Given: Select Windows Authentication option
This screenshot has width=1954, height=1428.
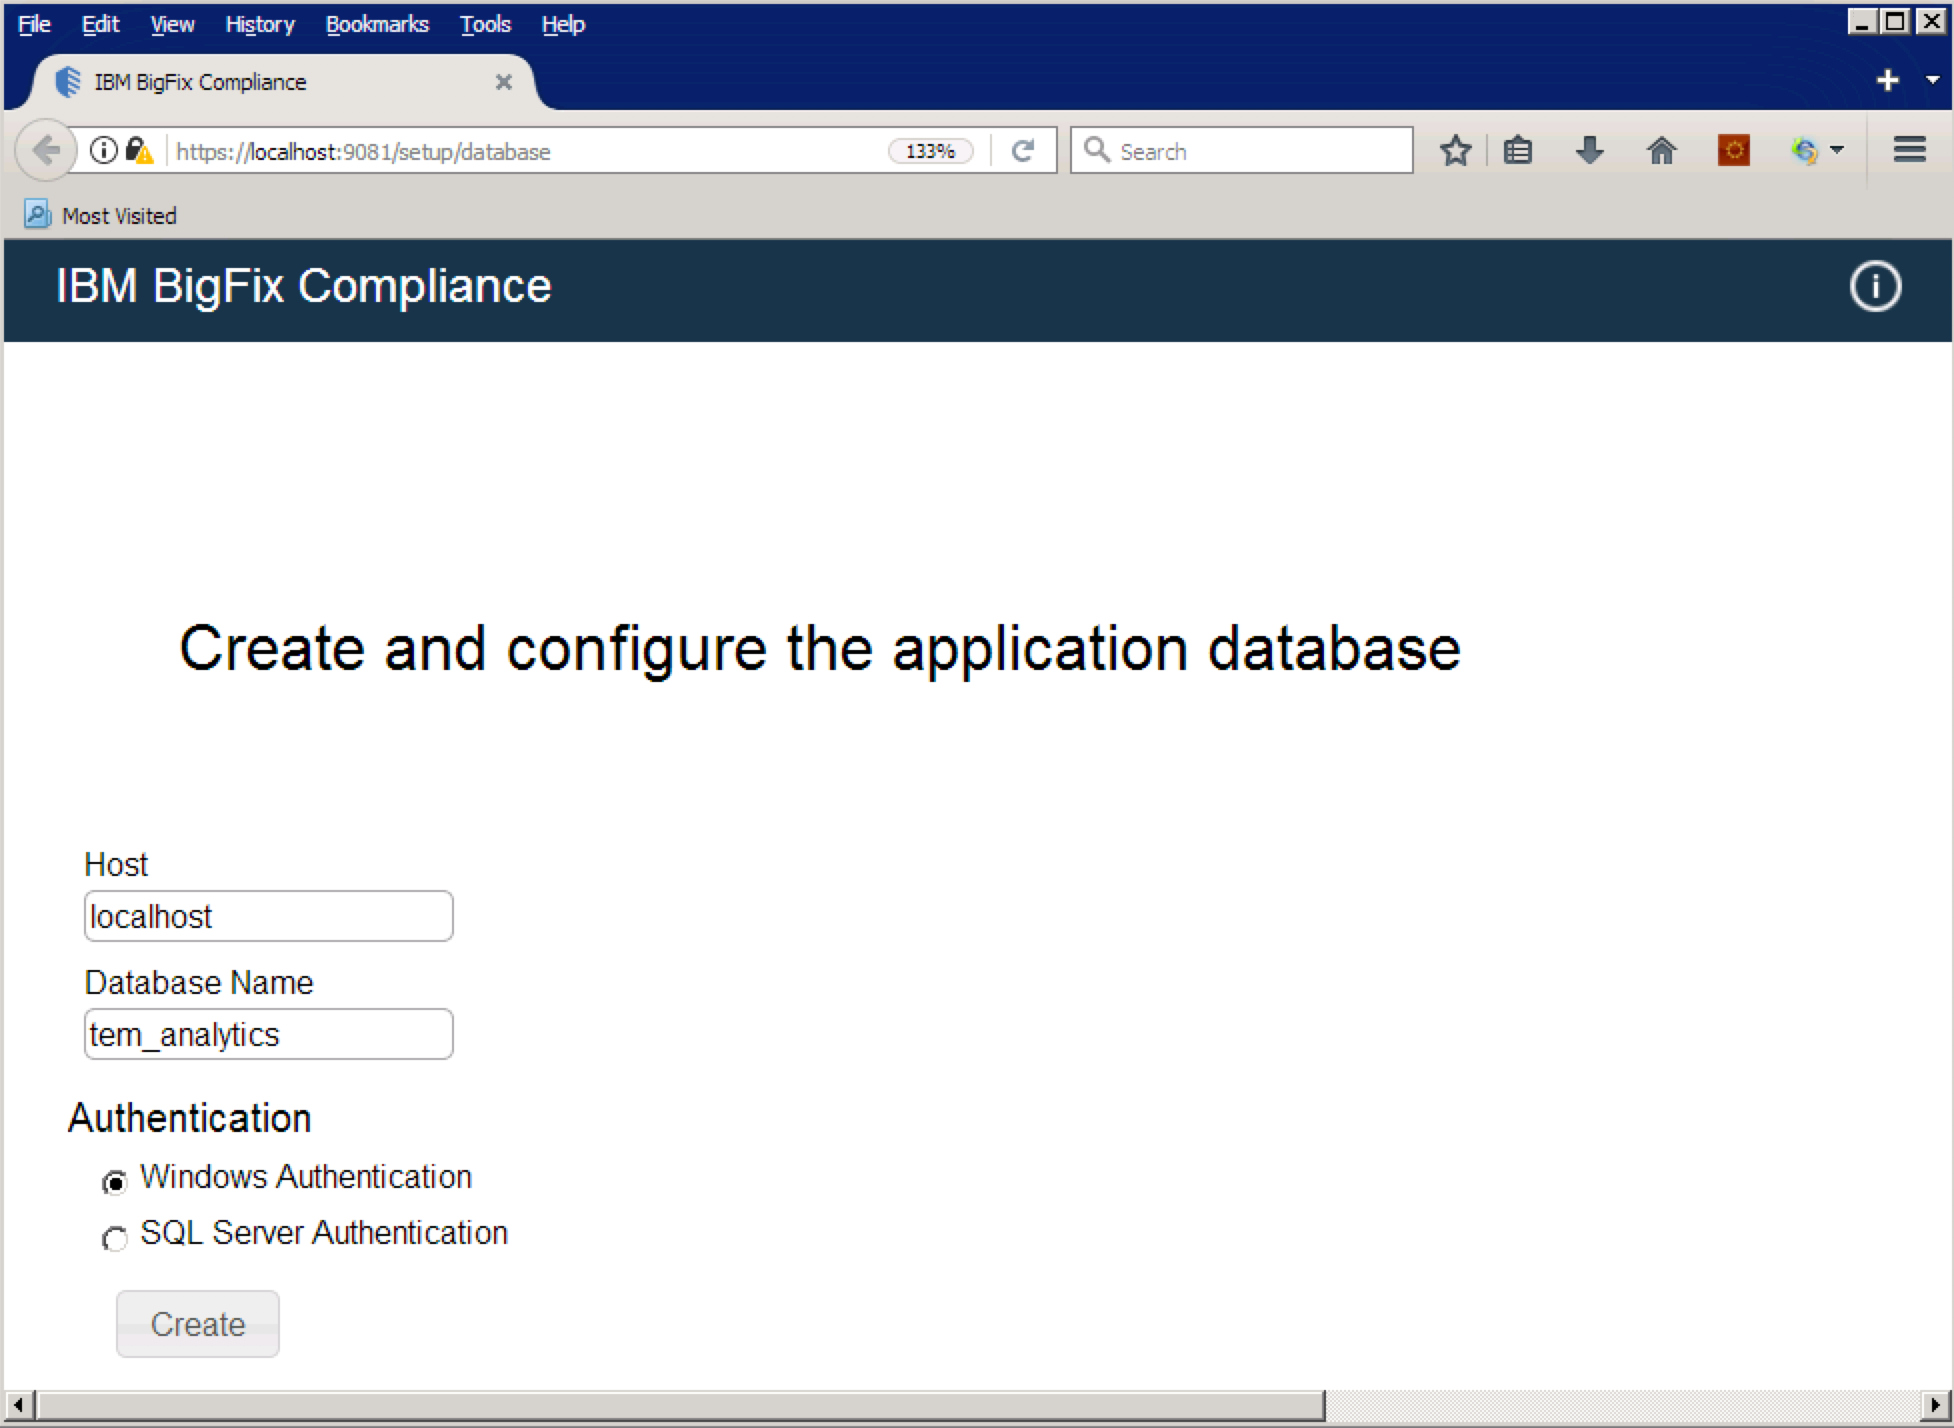Looking at the screenshot, I should click(115, 1183).
